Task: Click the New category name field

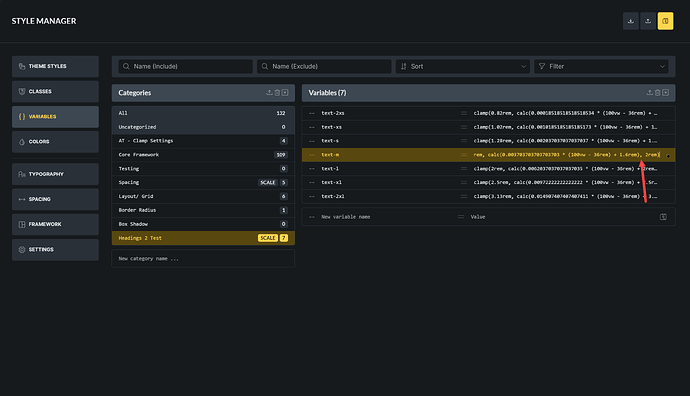Action: point(203,259)
